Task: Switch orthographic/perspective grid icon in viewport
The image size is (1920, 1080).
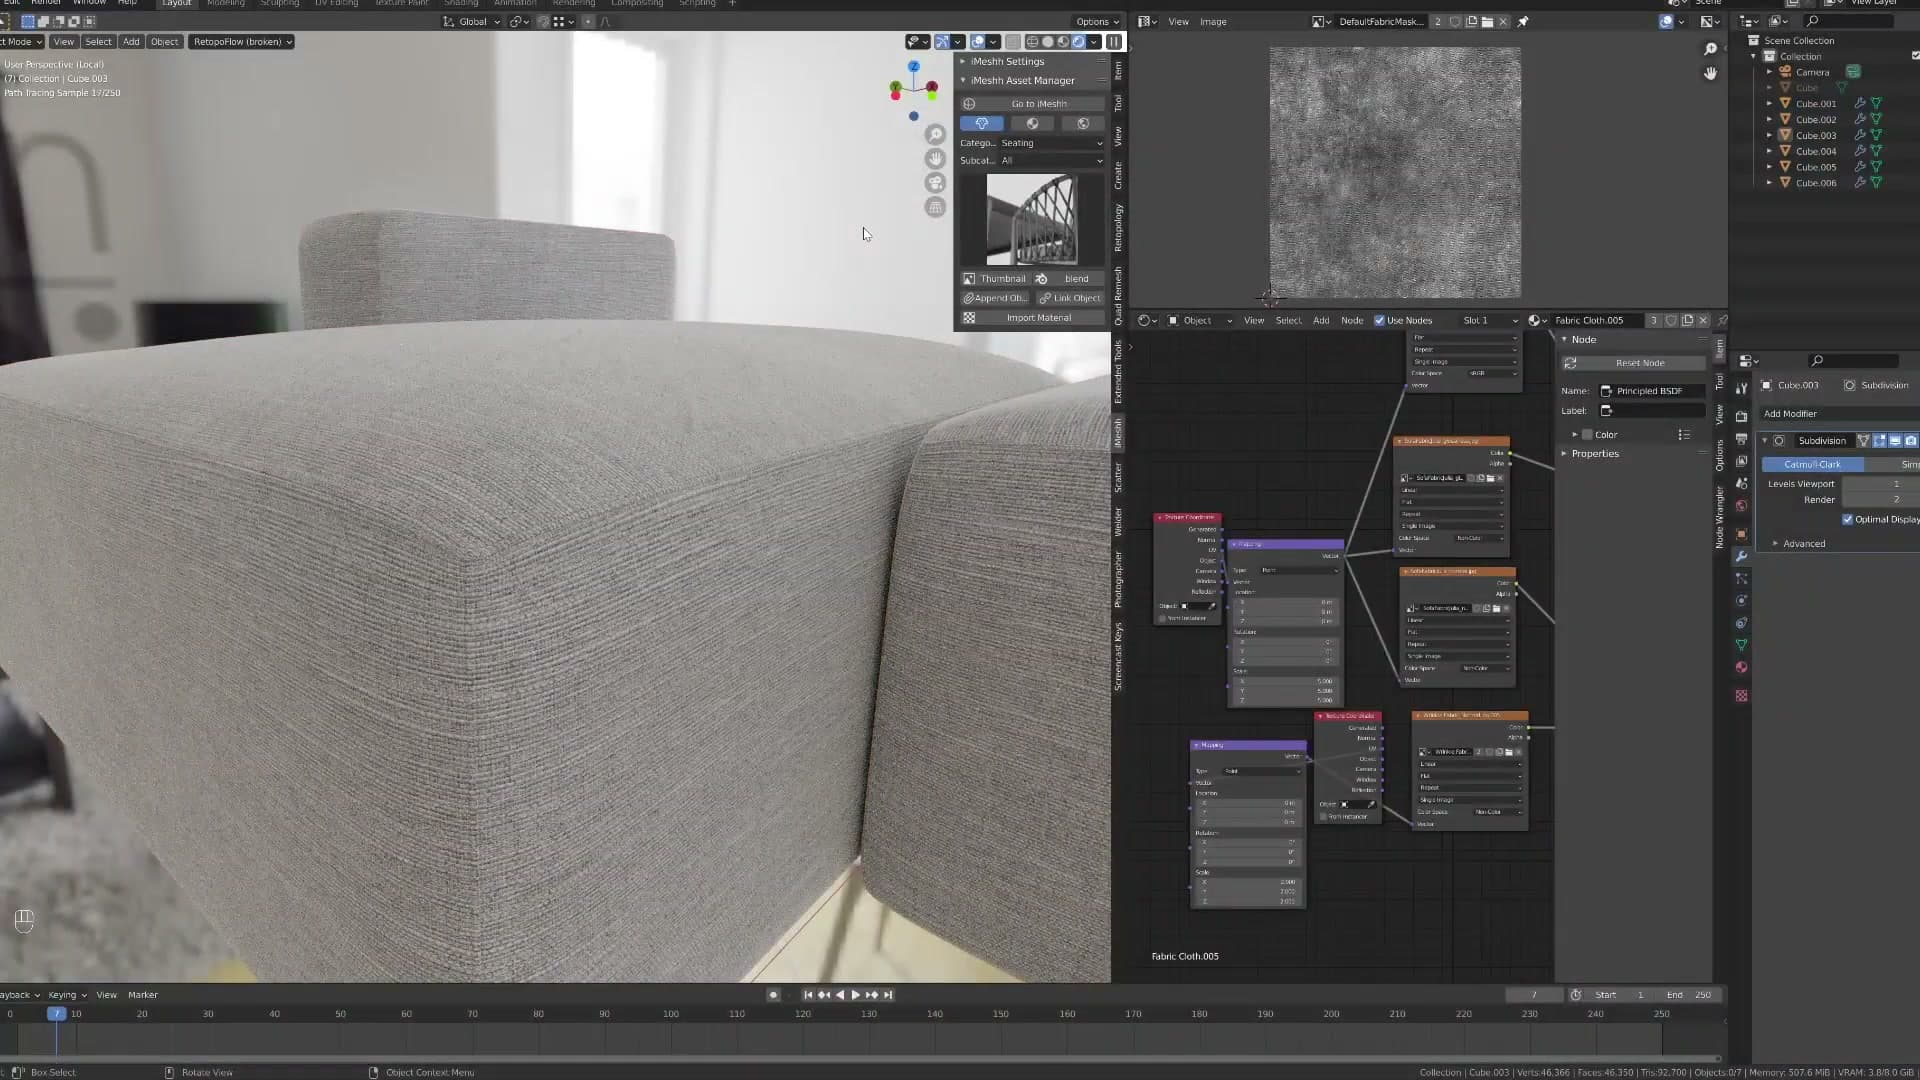Action: point(935,207)
